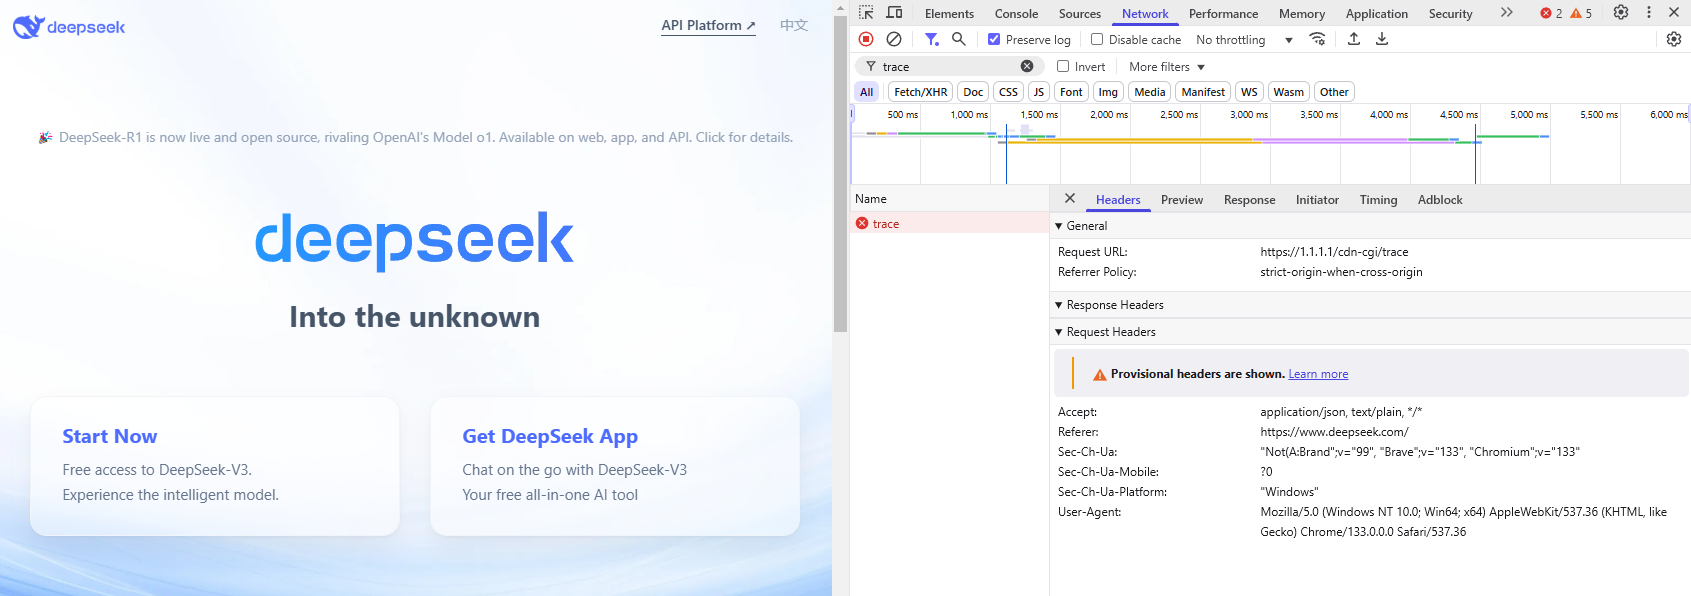
Task: Open the Application tab
Action: (x=1376, y=14)
